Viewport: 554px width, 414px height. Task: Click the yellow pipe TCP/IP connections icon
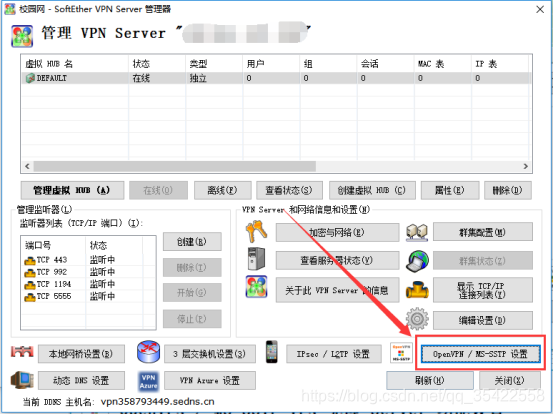click(417, 290)
